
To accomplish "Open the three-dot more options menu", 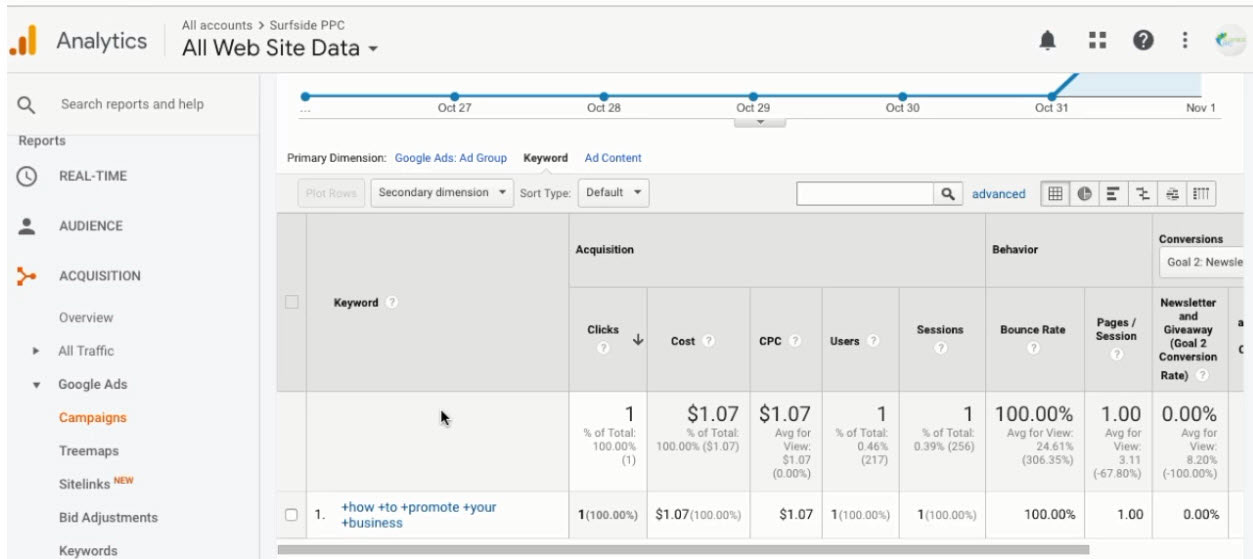I will click(1185, 40).
